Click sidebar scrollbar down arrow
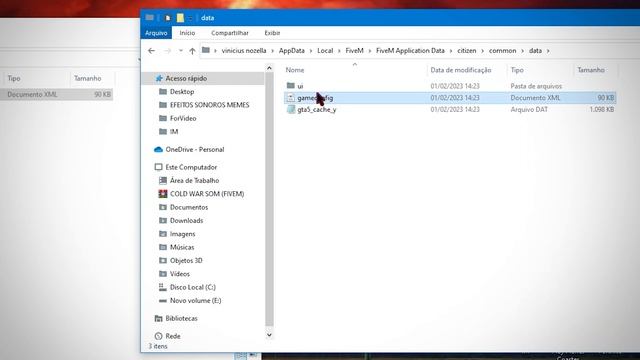 [x=269, y=335]
